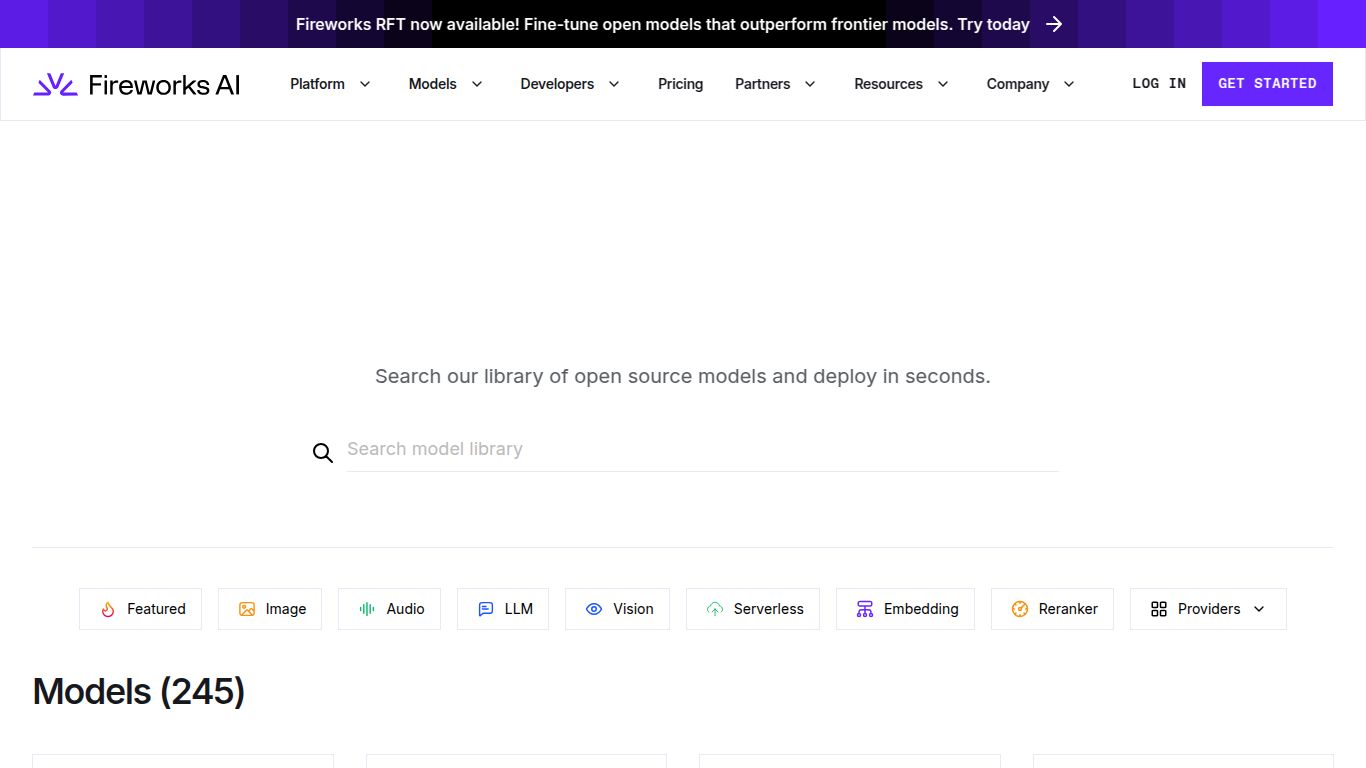Filter models by Featured flame icon

[x=109, y=609]
